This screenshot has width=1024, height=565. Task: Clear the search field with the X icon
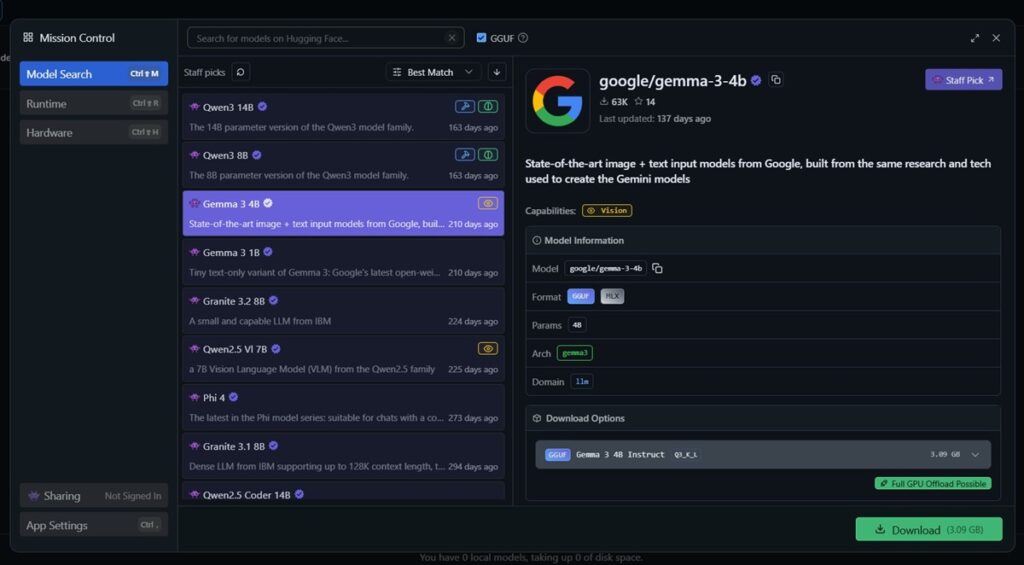pos(452,38)
